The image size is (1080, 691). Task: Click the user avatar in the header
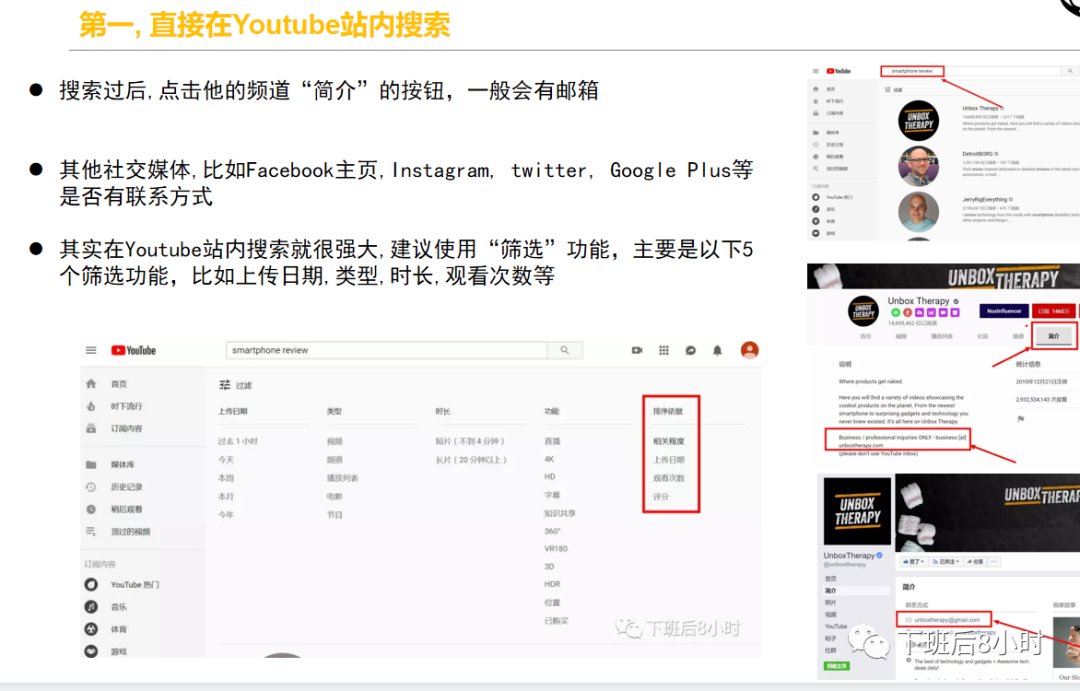pos(749,350)
